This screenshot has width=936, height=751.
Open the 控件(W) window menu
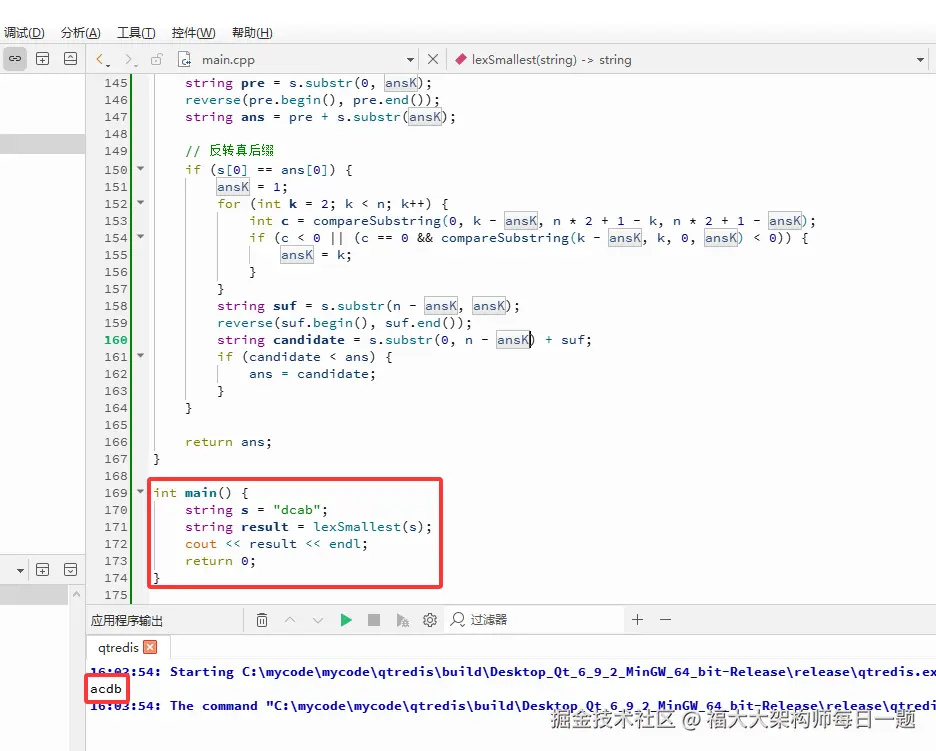(x=193, y=33)
